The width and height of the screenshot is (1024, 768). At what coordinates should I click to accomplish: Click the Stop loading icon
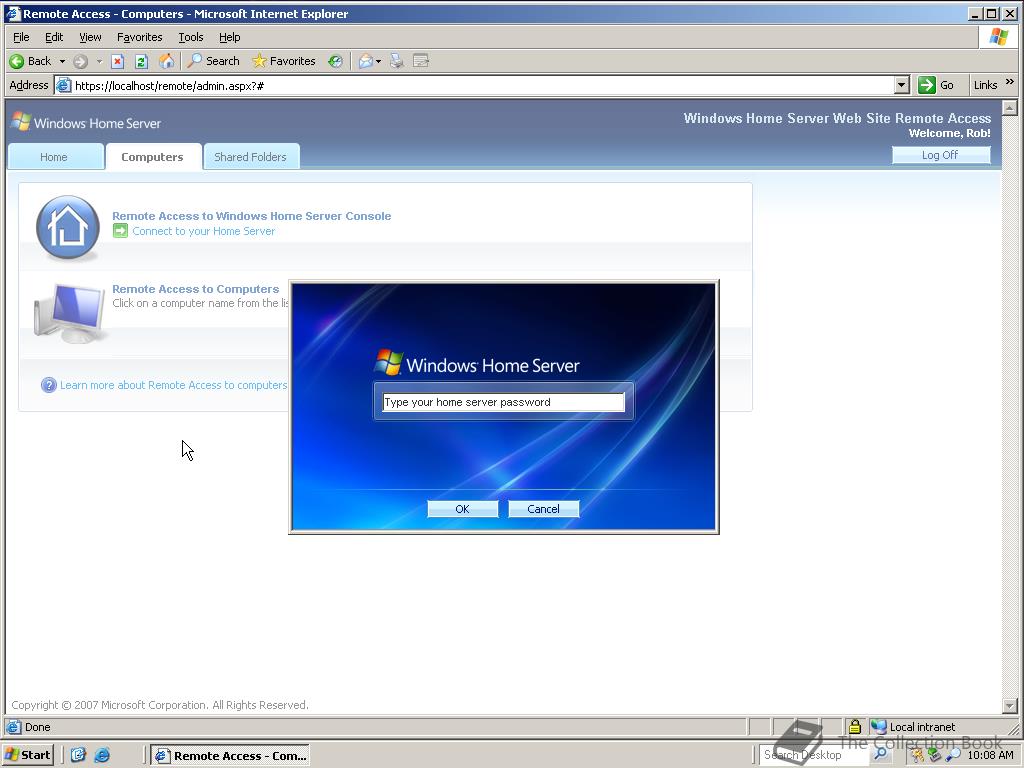coord(118,61)
